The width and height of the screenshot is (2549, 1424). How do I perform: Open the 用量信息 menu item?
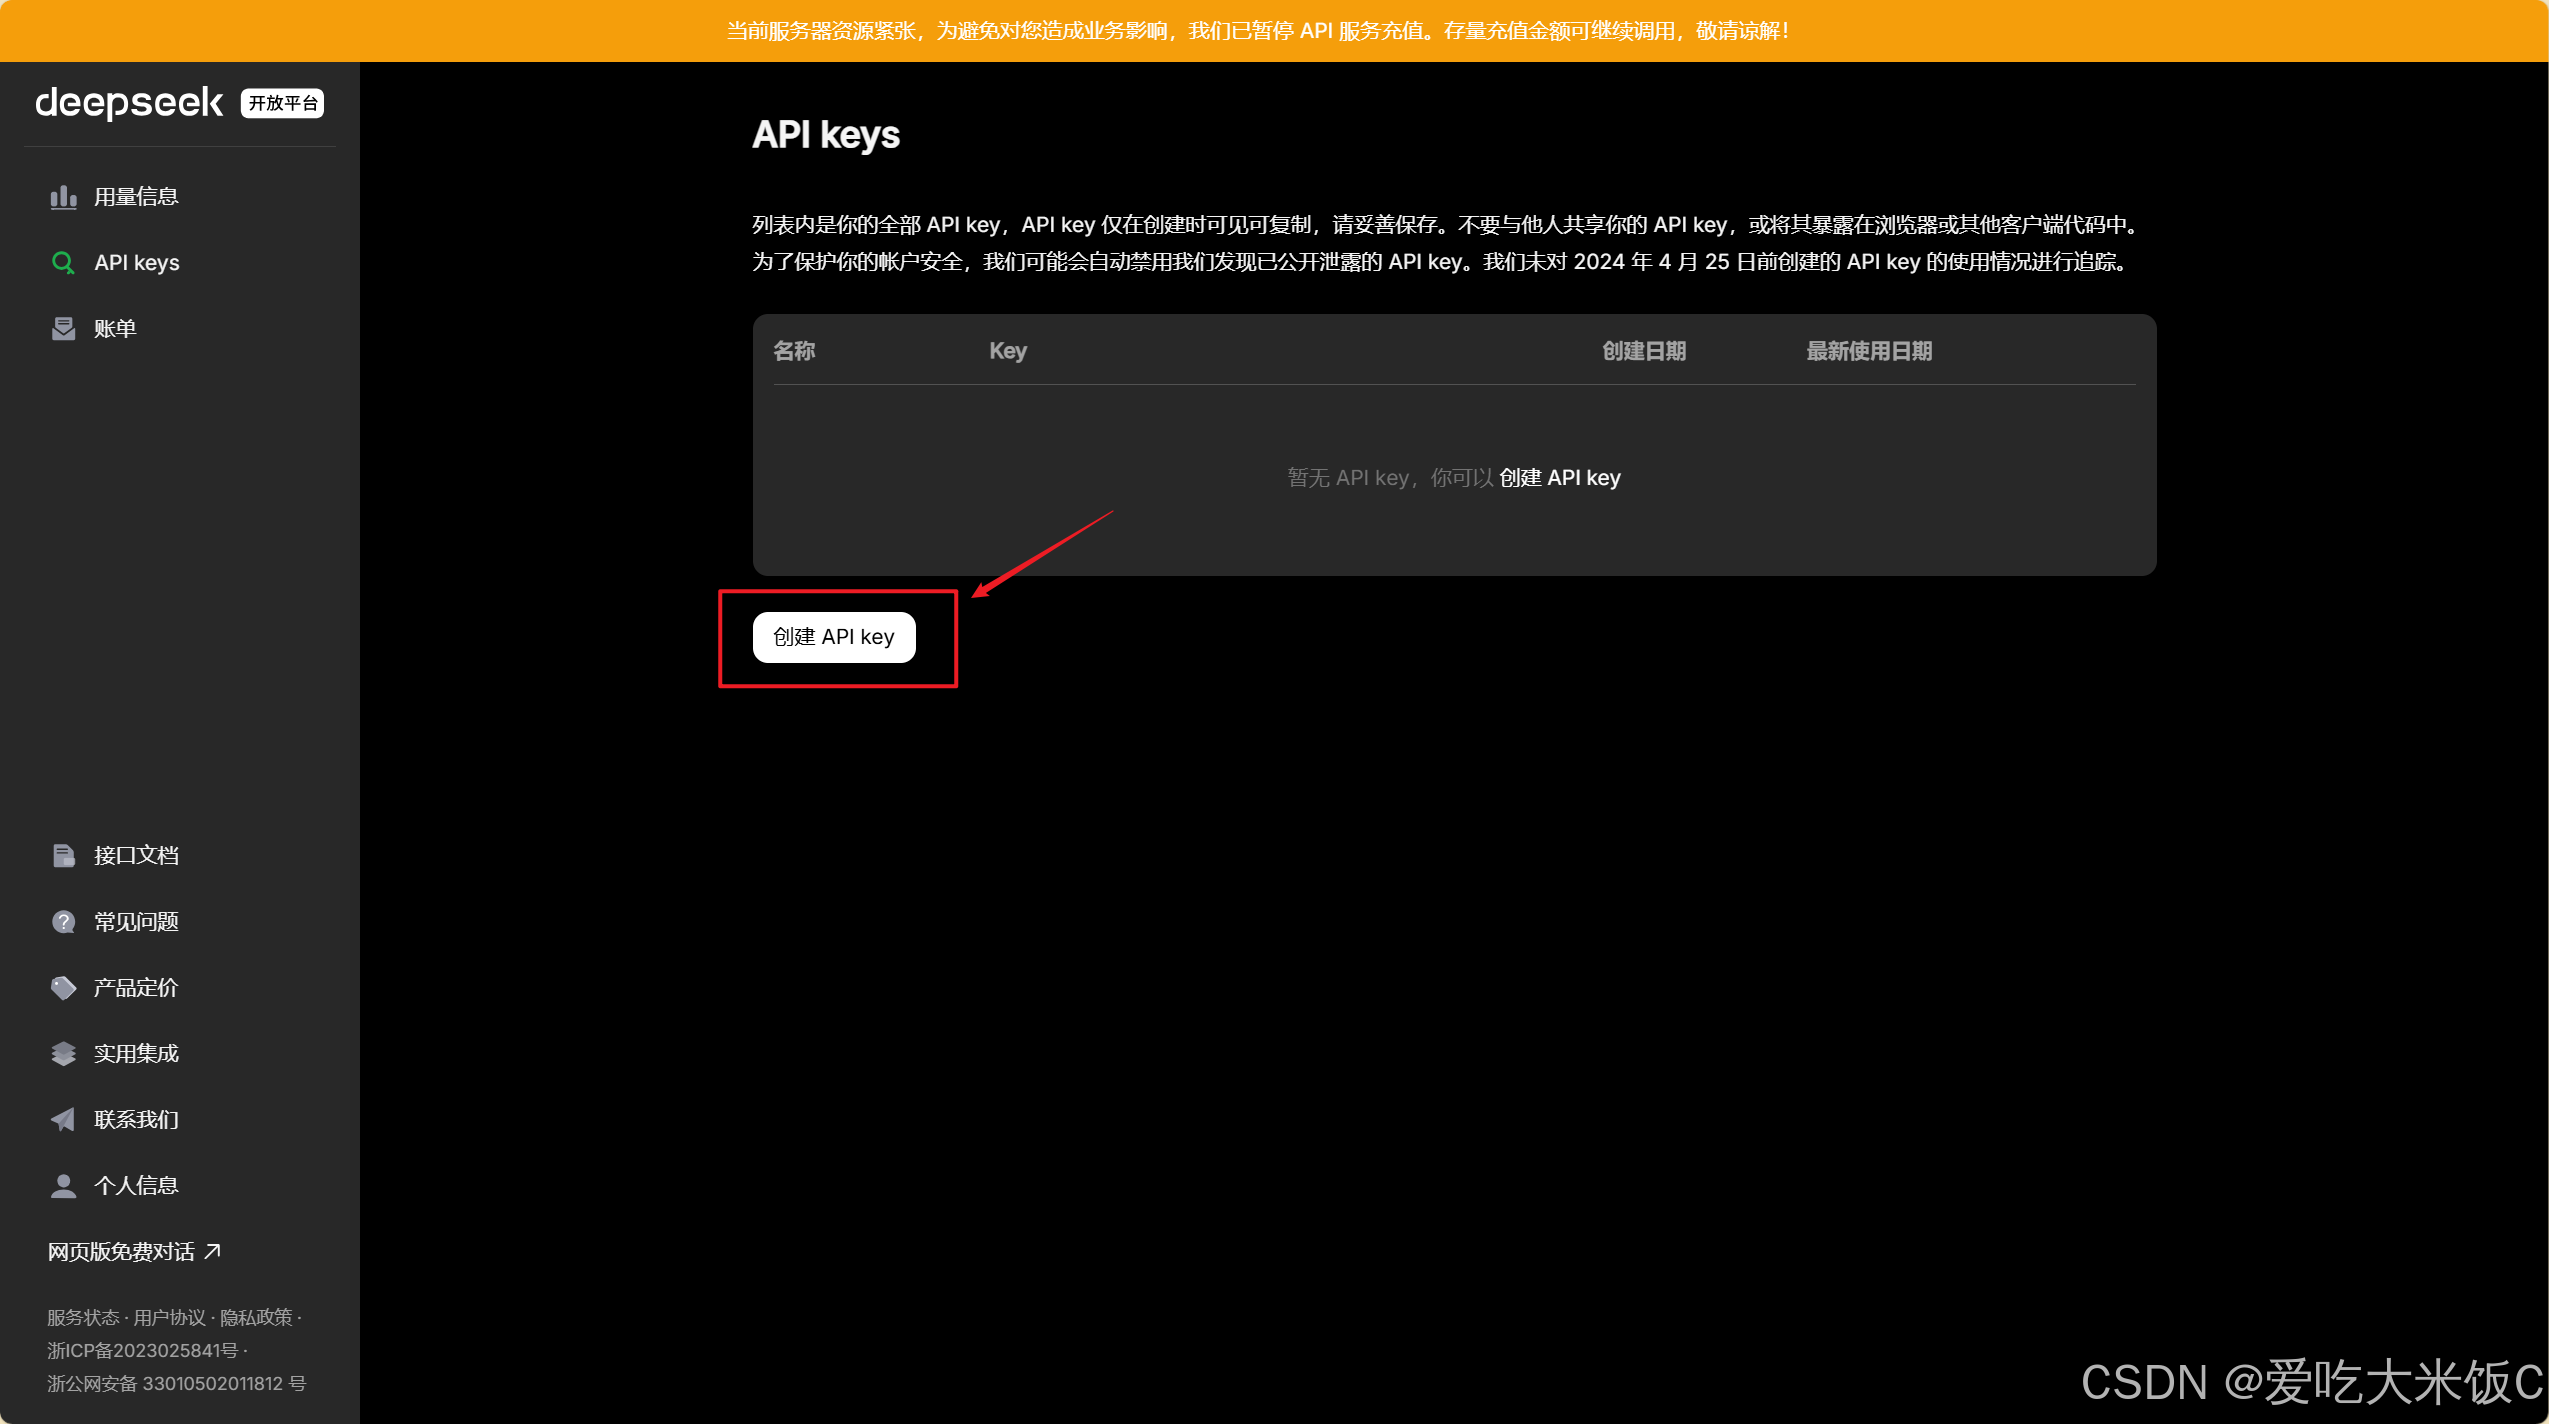pyautogui.click(x=136, y=197)
